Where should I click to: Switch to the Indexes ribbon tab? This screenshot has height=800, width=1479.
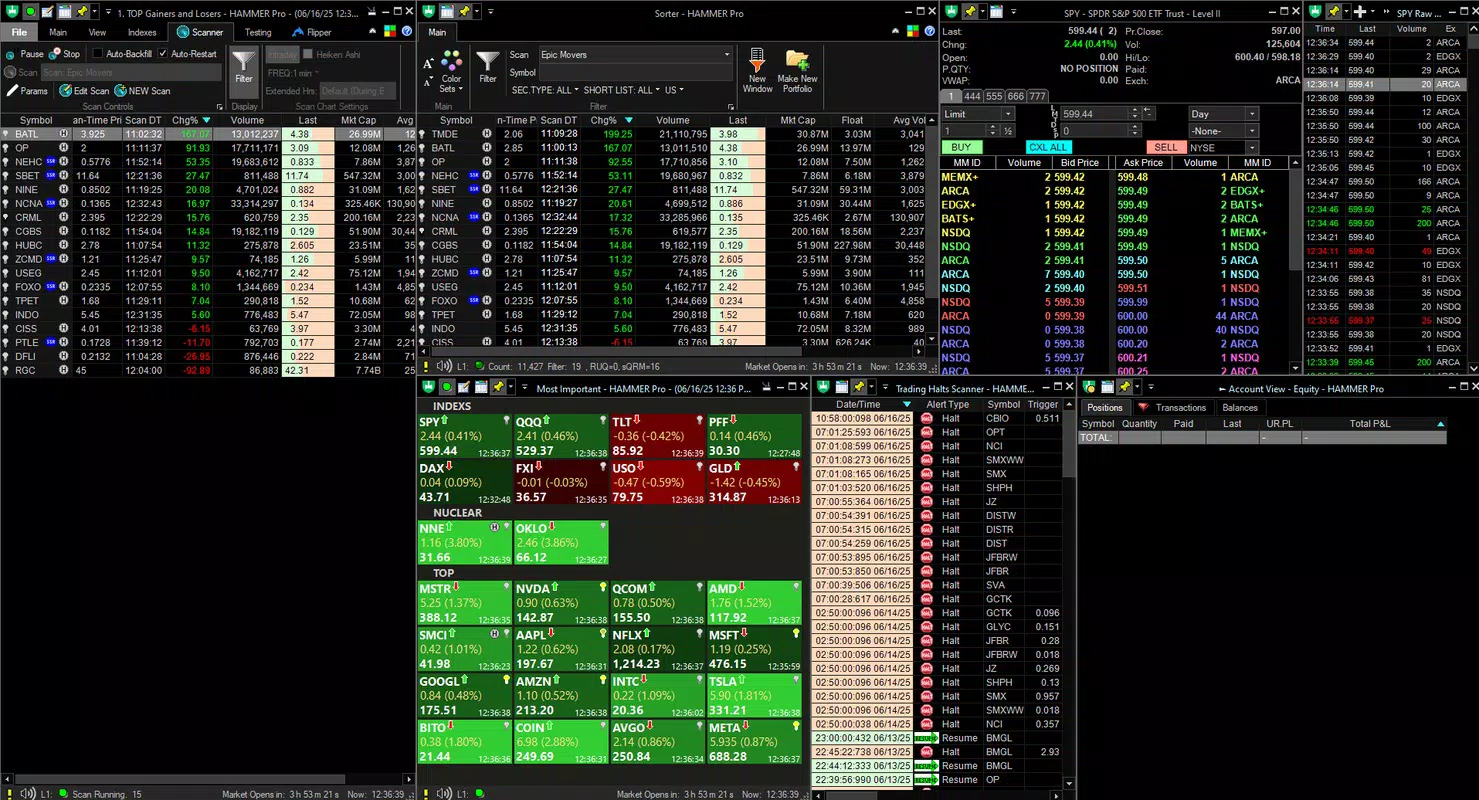(x=142, y=32)
